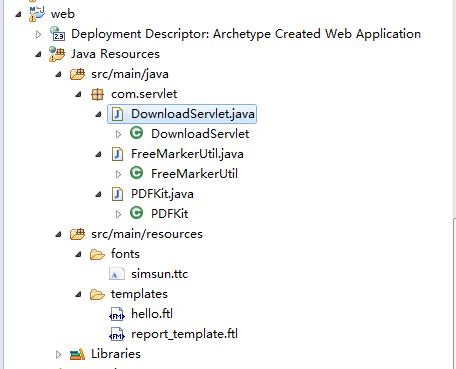The height and width of the screenshot is (369, 456).
Task: Click the simsun.ttc font file icon
Action: pos(117,274)
